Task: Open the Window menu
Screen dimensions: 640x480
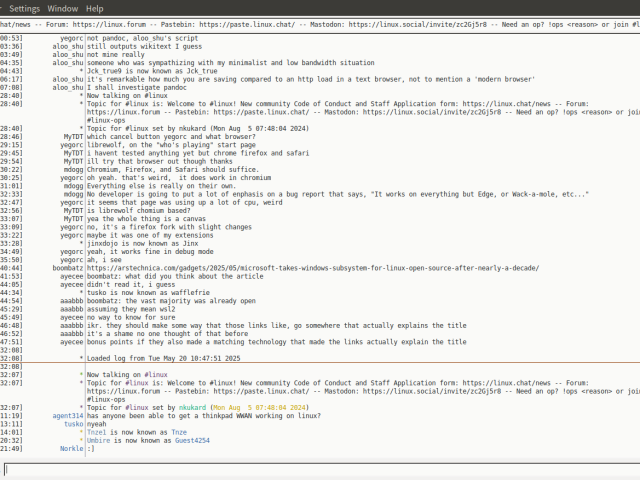Action: point(62,8)
